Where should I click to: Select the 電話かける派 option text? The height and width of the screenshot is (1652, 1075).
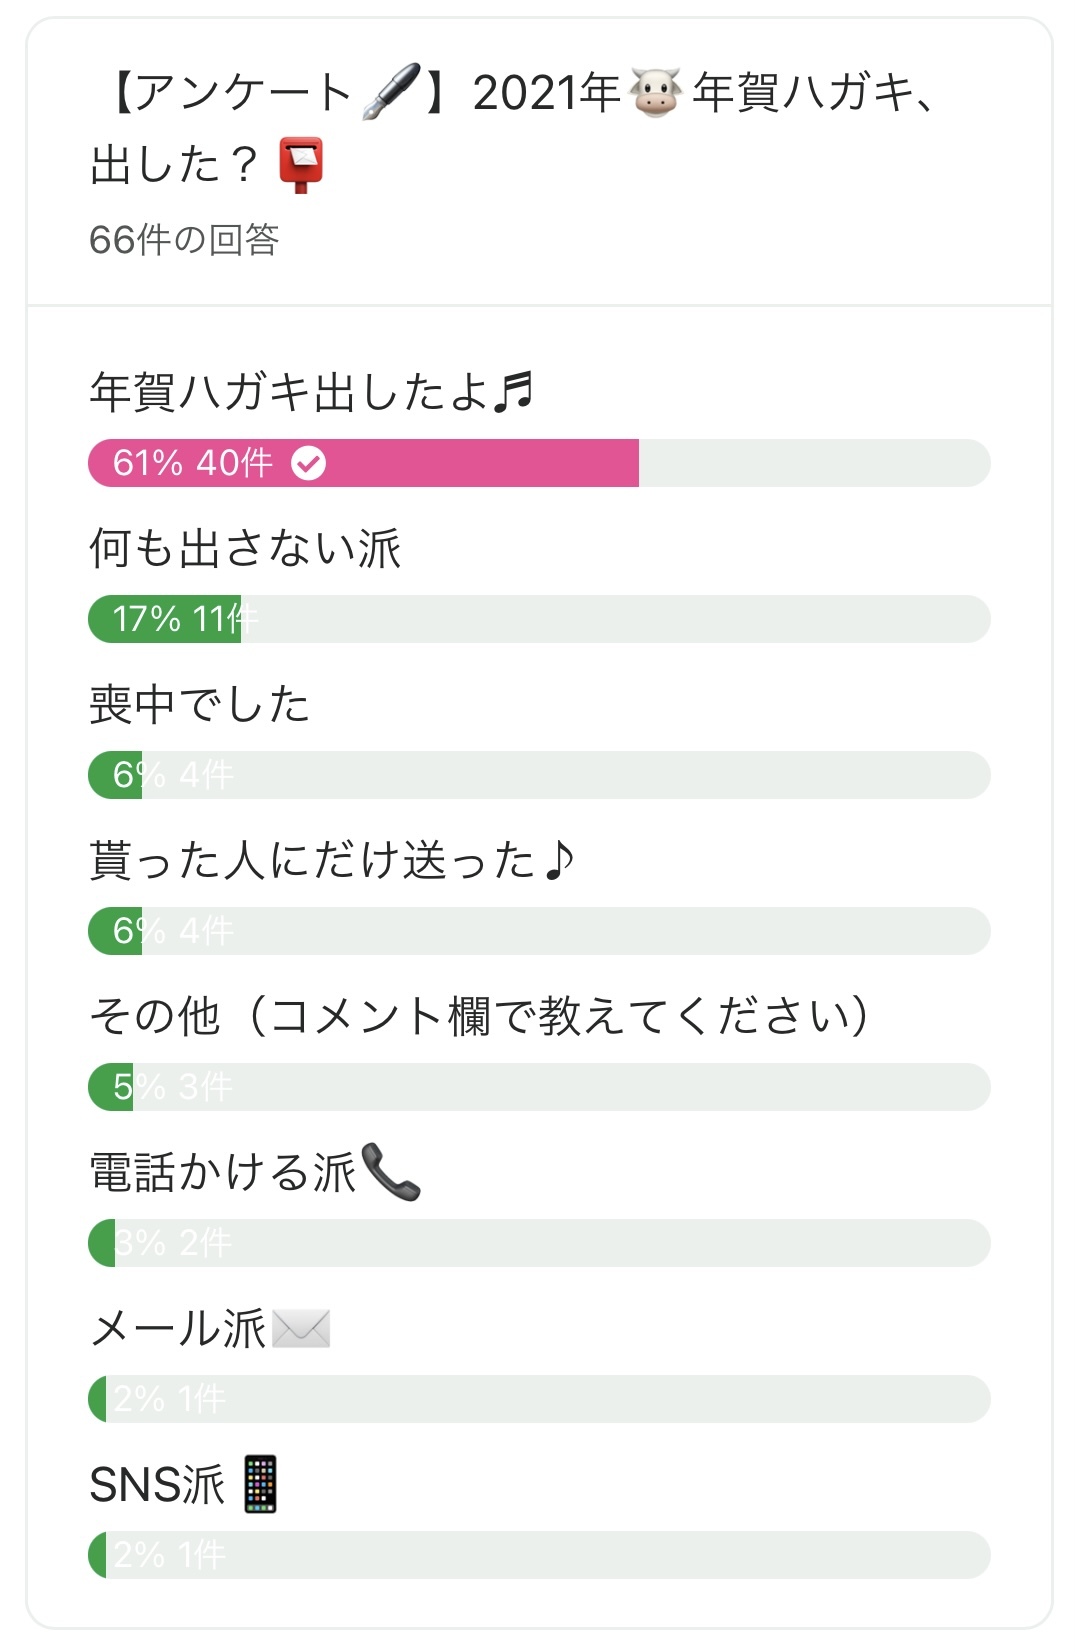pyautogui.click(x=222, y=1172)
